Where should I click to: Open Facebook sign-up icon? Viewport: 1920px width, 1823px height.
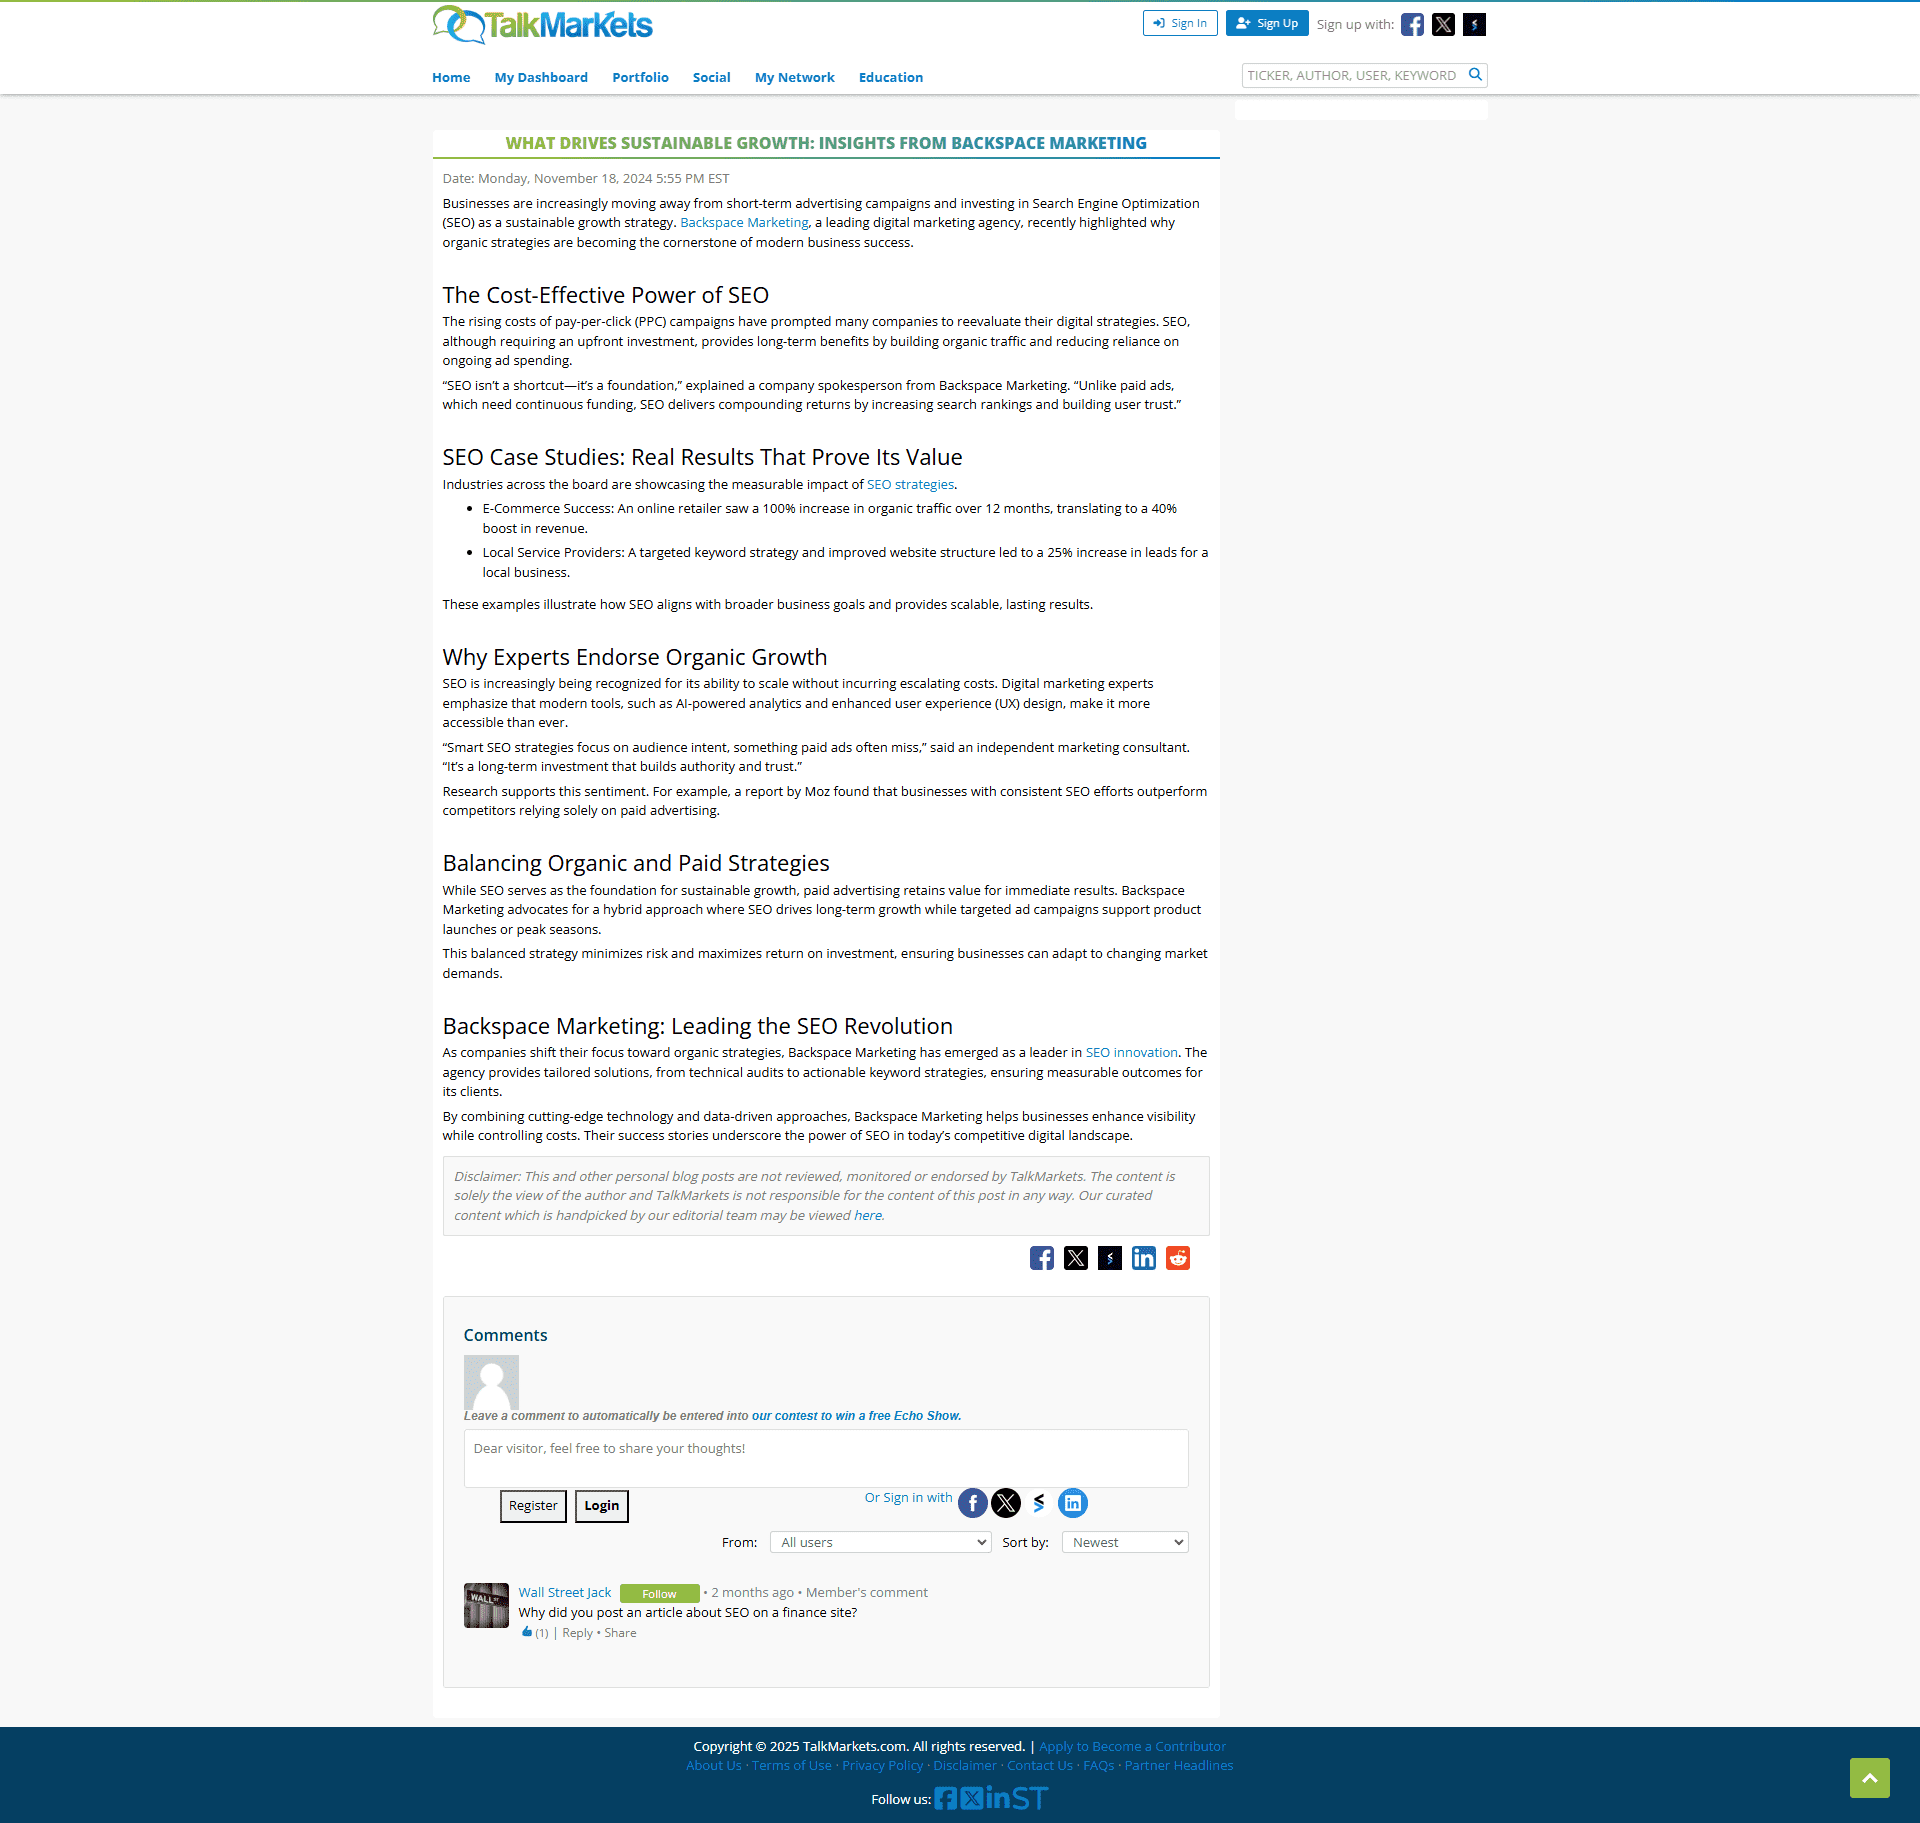point(1411,24)
